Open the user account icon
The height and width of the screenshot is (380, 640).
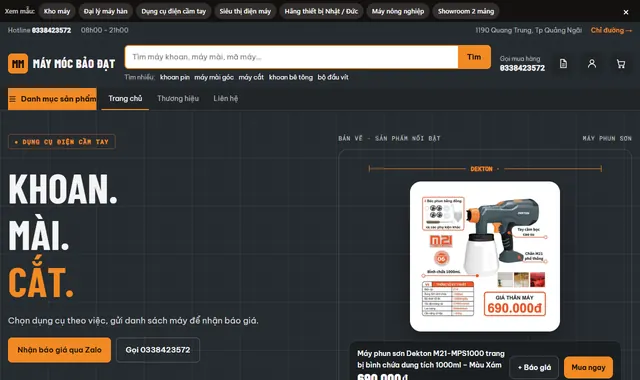click(x=592, y=64)
